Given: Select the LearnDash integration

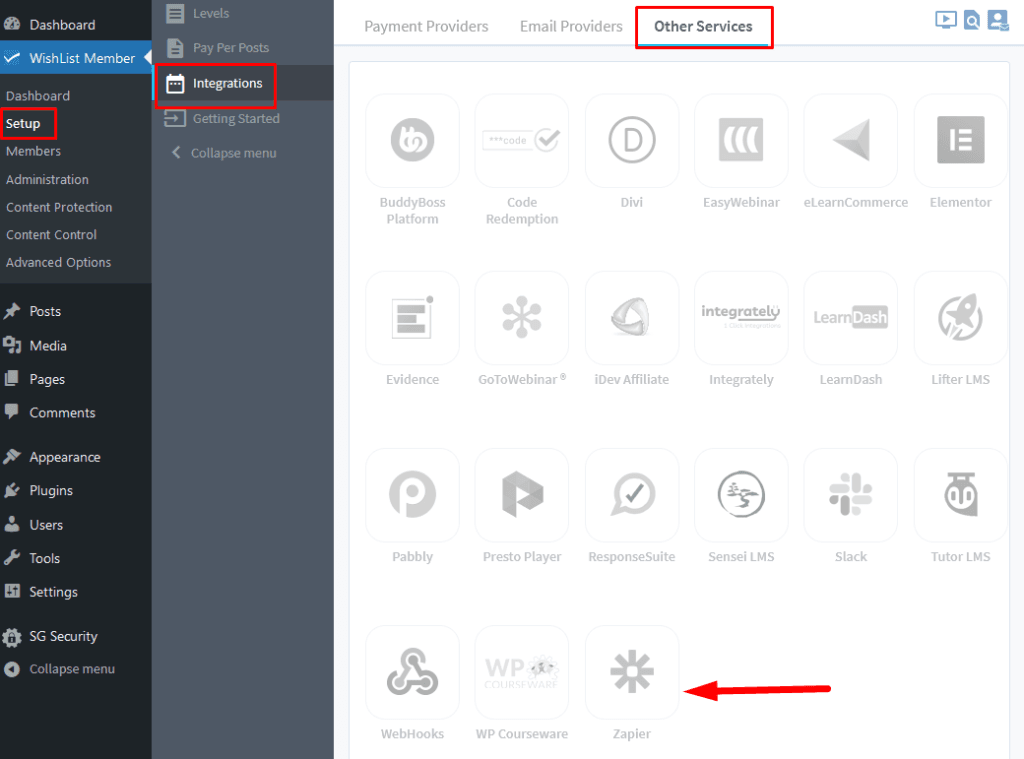Looking at the screenshot, I should coord(851,317).
